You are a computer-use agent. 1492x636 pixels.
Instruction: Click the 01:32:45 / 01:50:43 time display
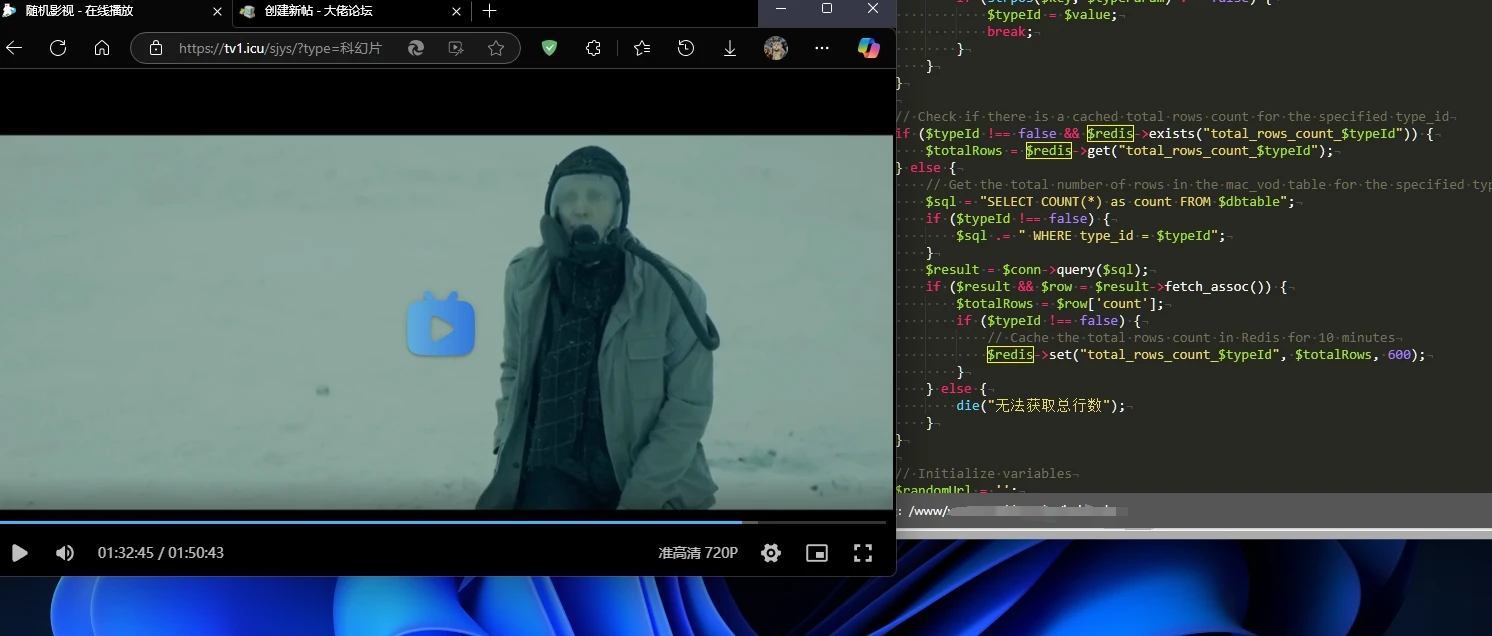click(161, 553)
